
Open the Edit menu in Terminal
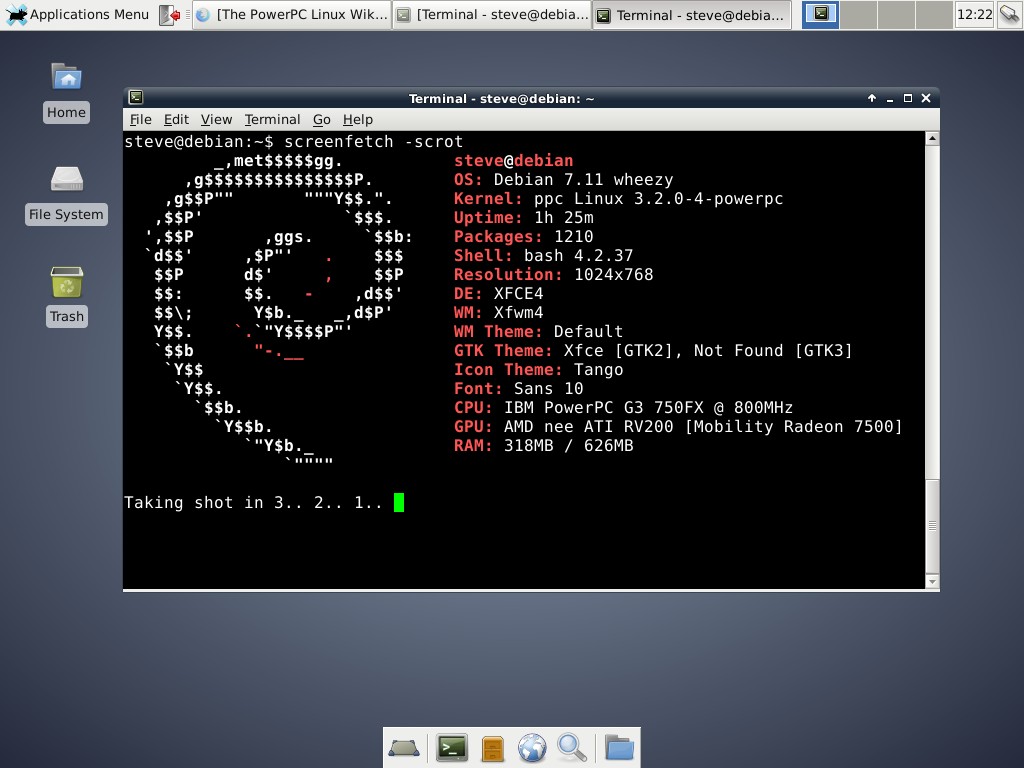tap(176, 120)
